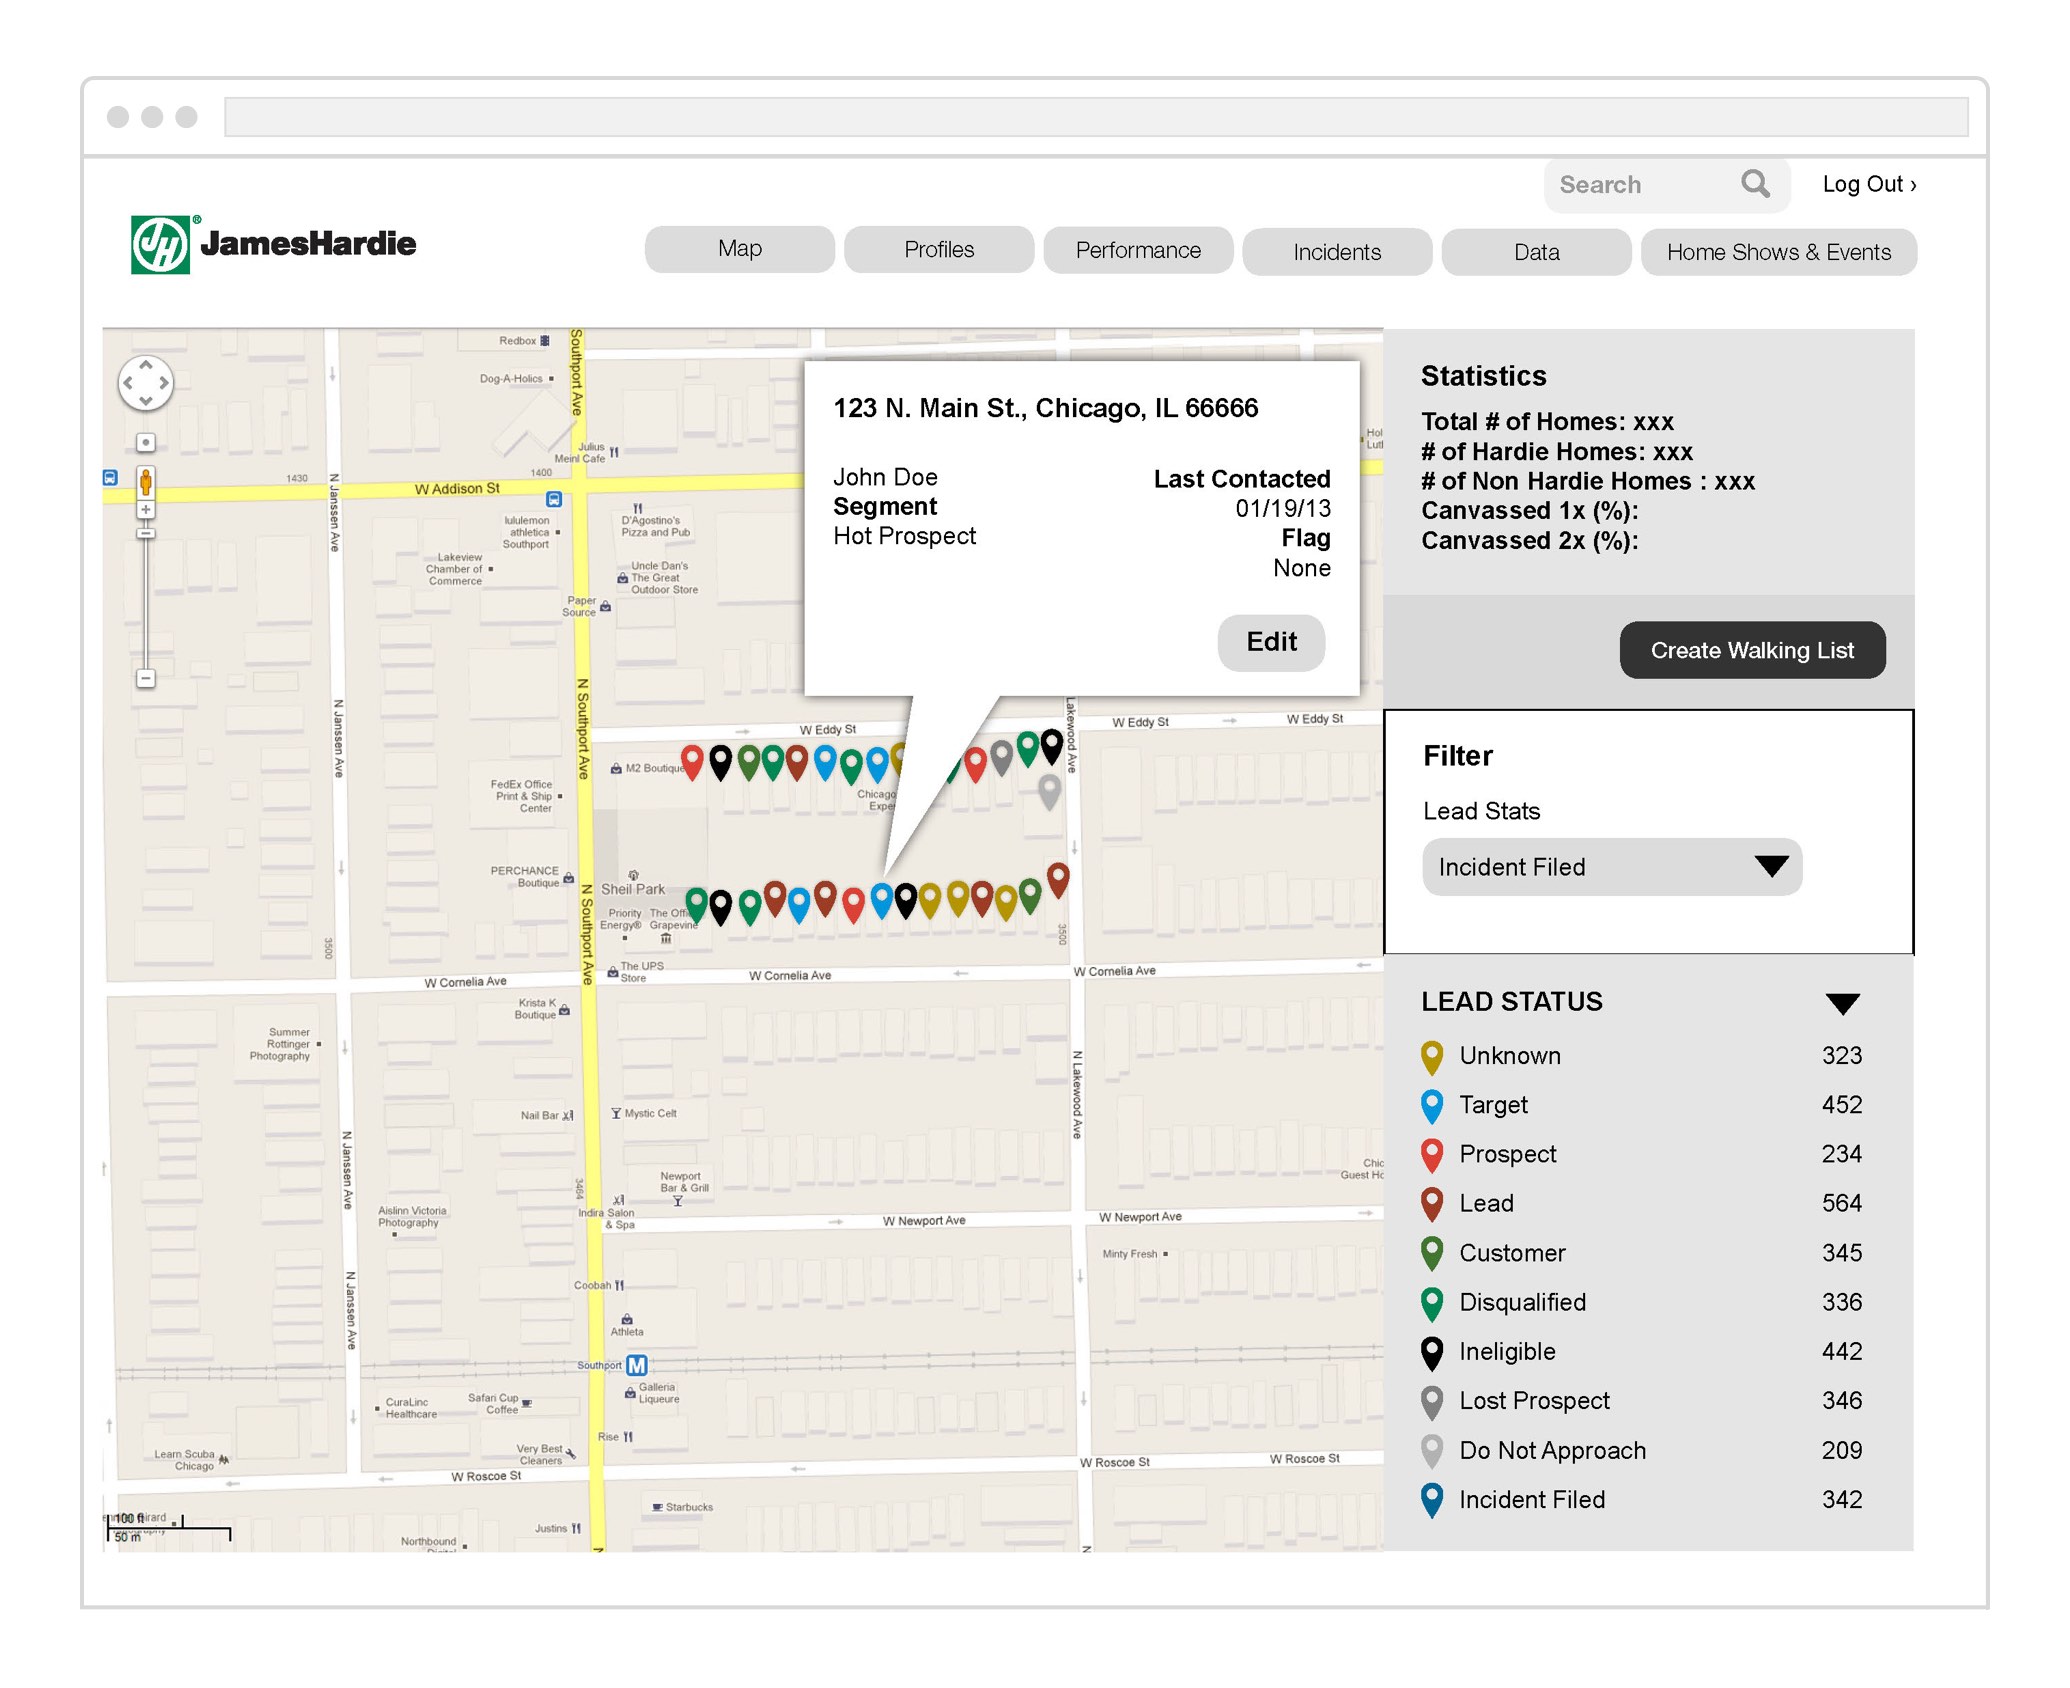Click the Total # of Homes statistic

(1547, 422)
